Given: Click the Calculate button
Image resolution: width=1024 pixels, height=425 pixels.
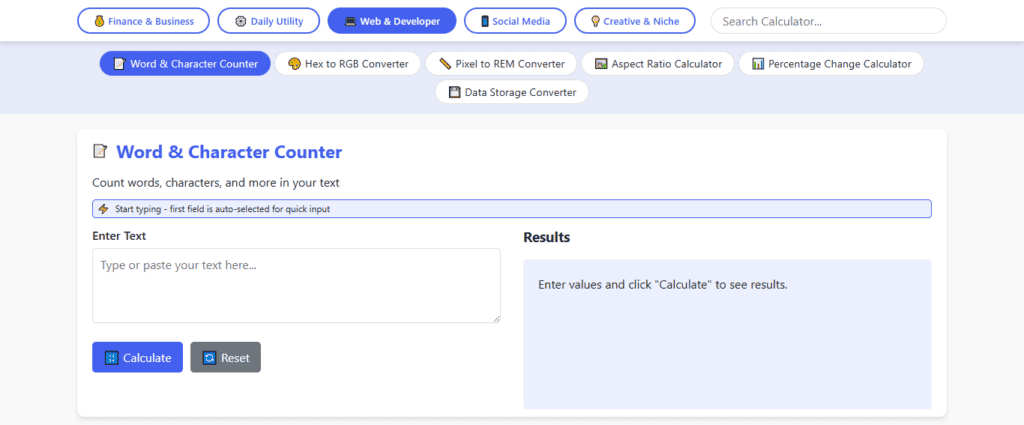Looking at the screenshot, I should [x=137, y=357].
